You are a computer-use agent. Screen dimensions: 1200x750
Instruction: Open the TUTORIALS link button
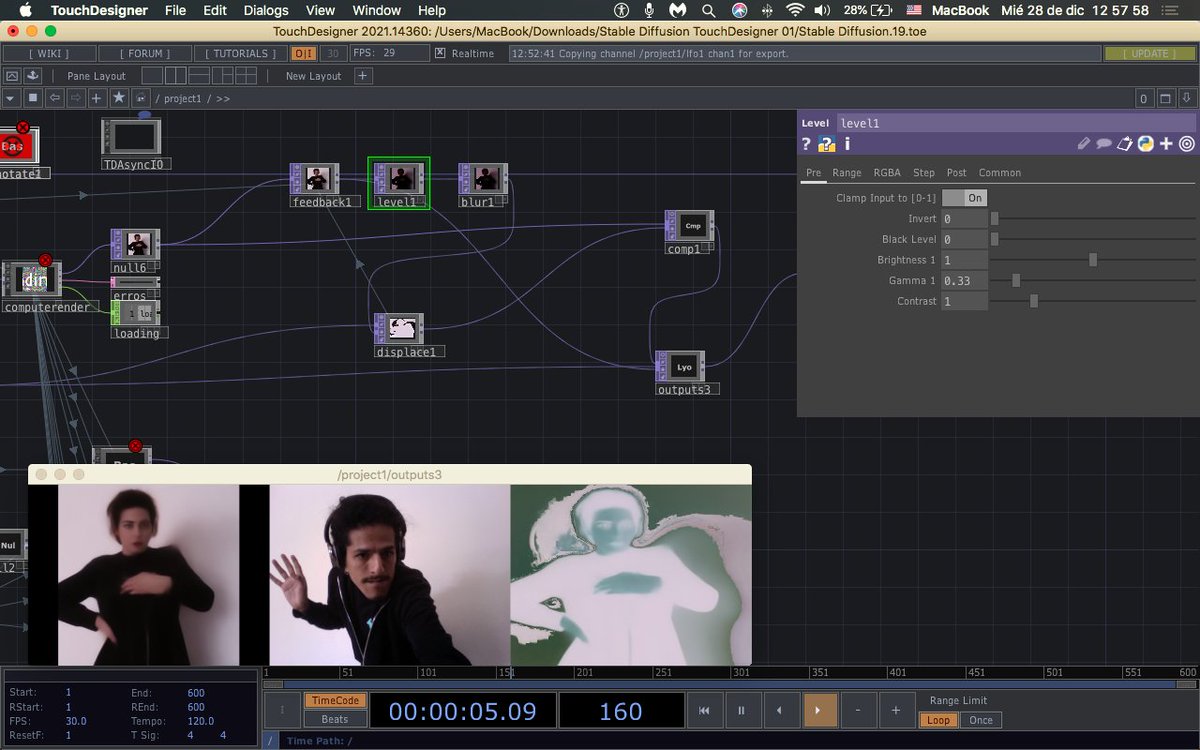[x=235, y=53]
